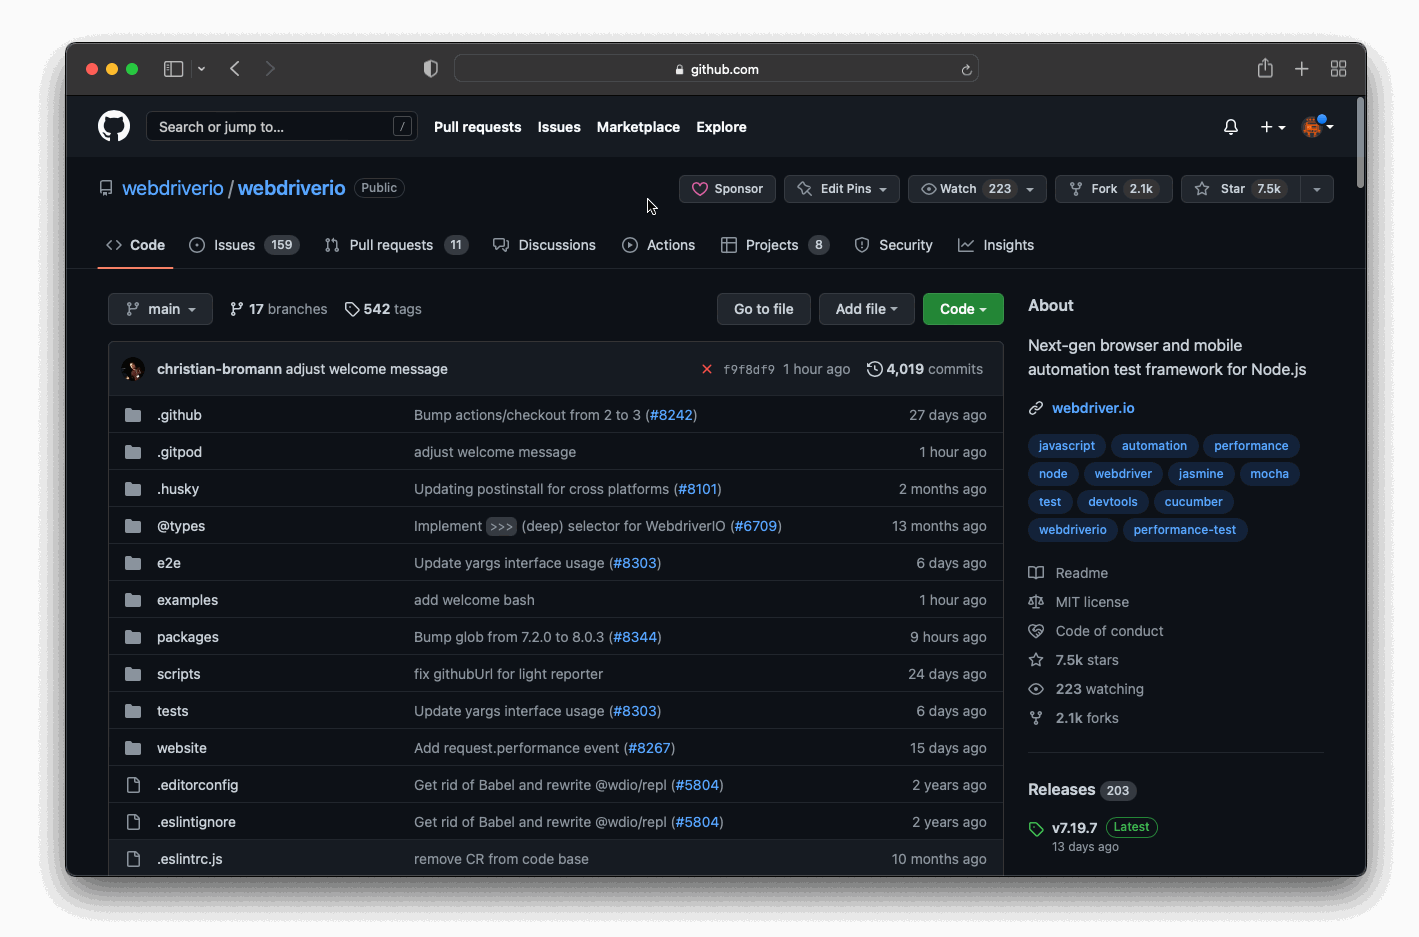This screenshot has width=1419, height=937.
Task: Open christian-bromann avatar thumbnail
Action: click(133, 369)
